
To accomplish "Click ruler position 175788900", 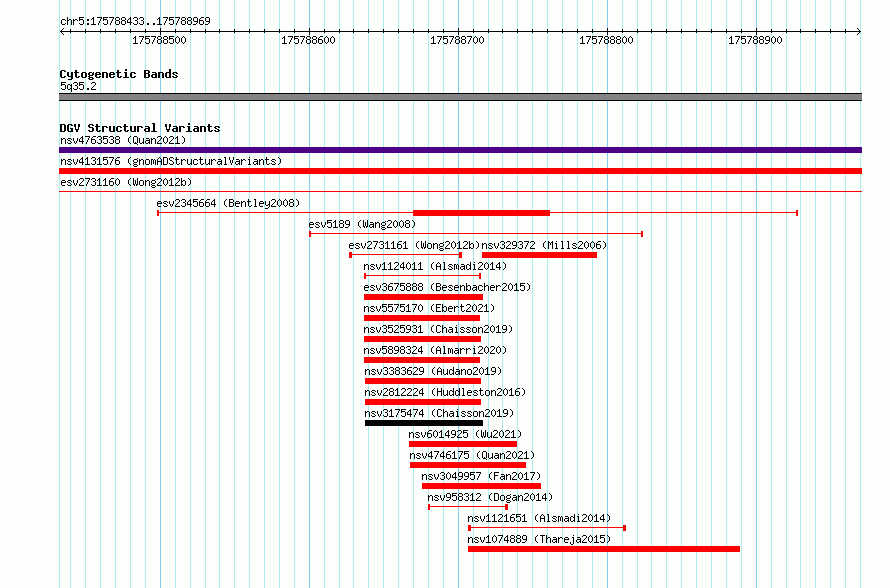I will coord(755,40).
